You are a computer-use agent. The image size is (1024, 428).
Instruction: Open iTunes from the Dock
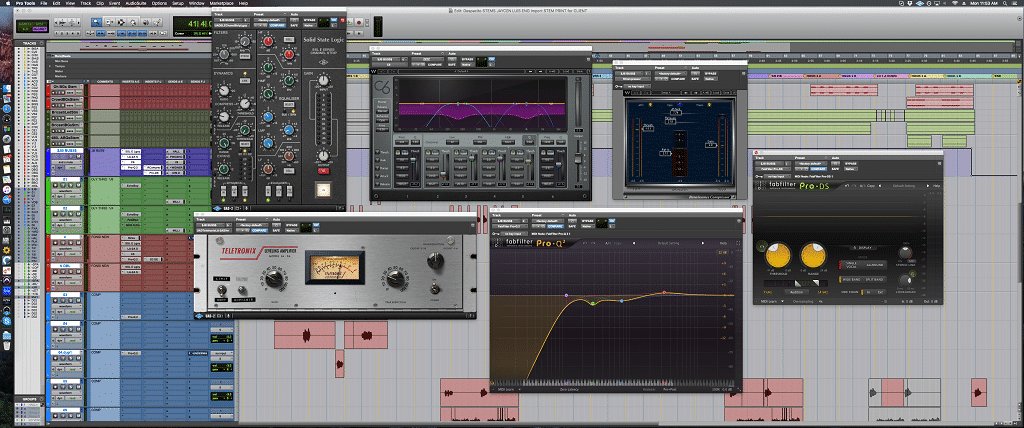point(7,189)
